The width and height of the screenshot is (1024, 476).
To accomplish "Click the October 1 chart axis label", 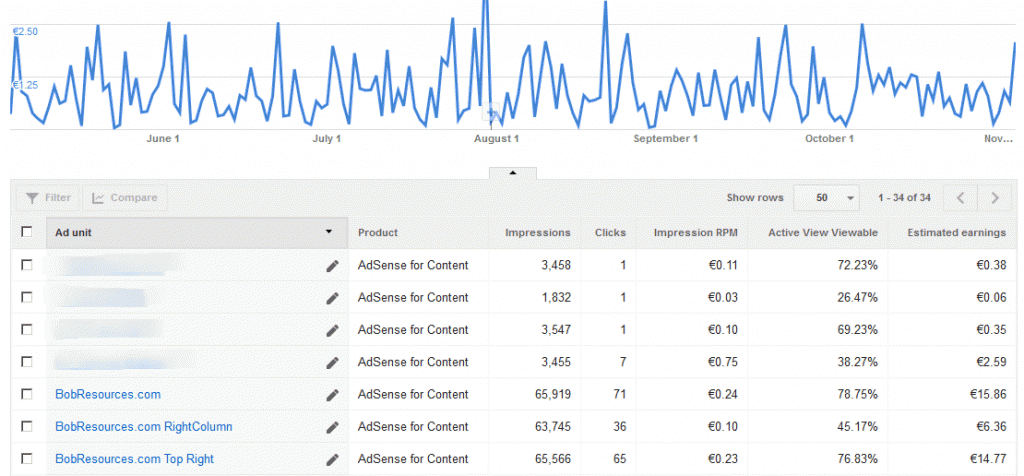I will point(829,139).
